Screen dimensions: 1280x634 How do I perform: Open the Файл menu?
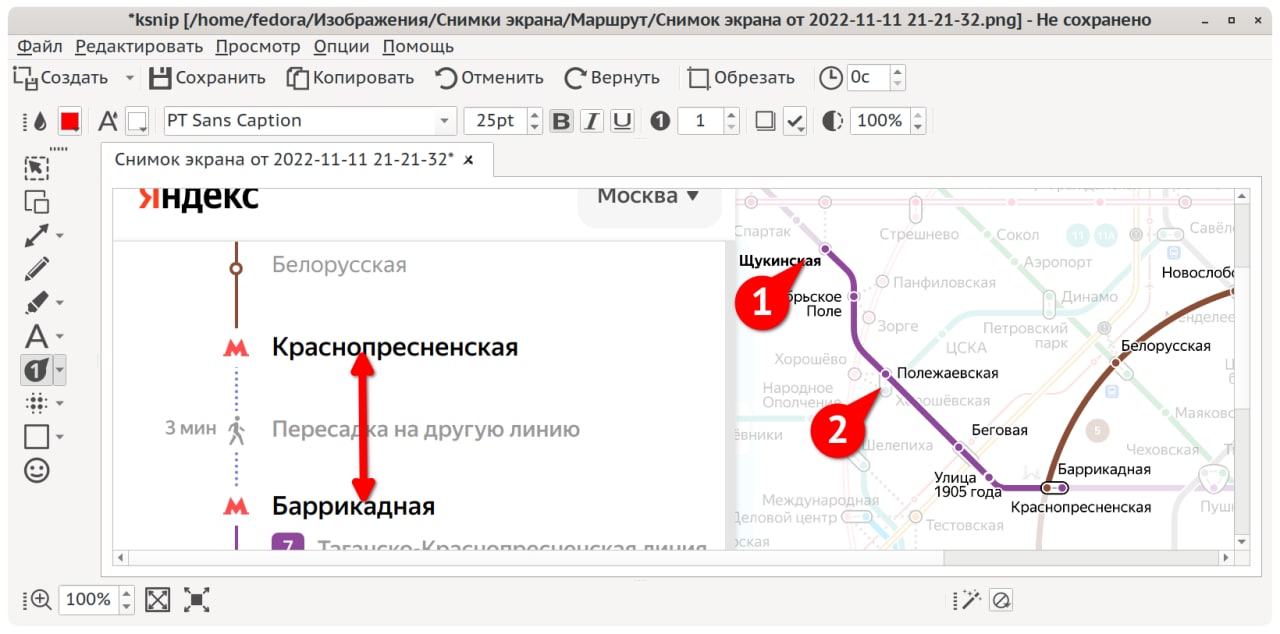40,46
